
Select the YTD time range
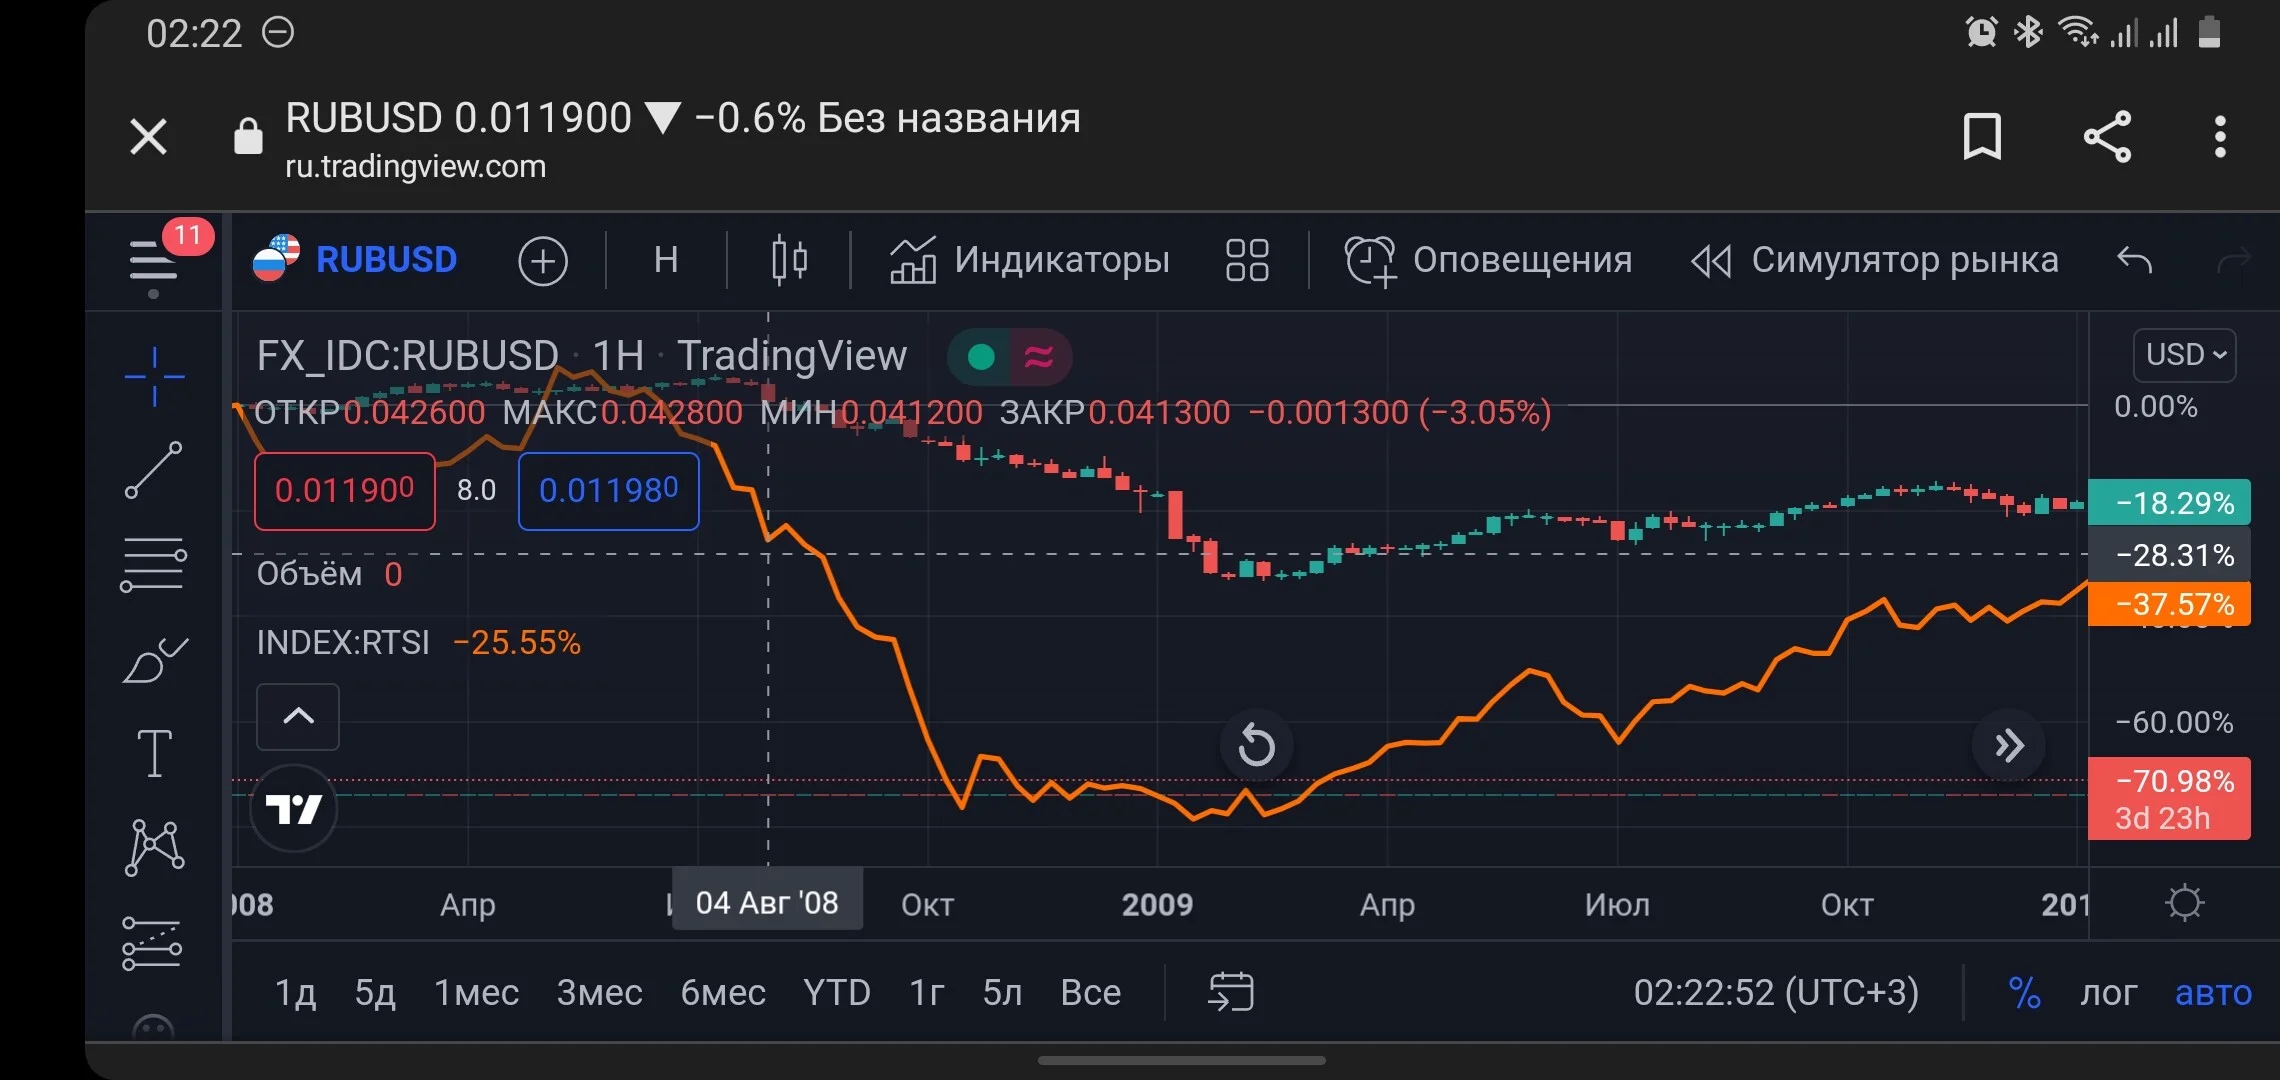(x=837, y=993)
